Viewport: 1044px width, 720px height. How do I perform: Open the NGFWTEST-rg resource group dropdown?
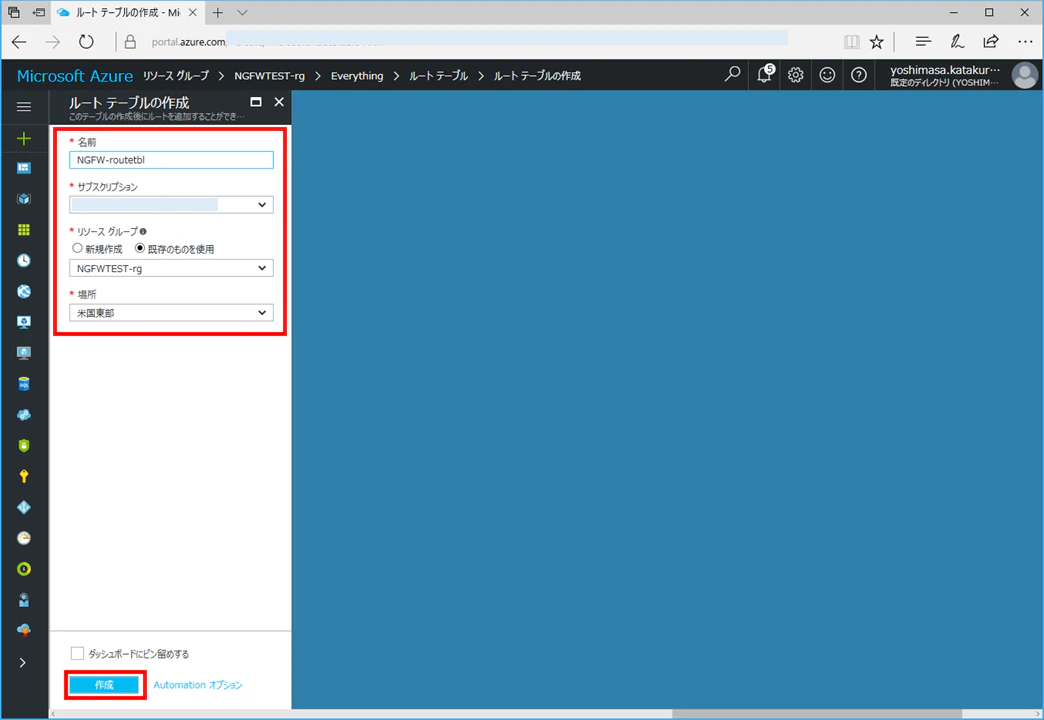171,268
